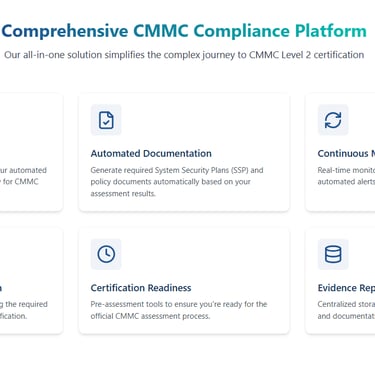Click the Centralized storage description text
Image resolution: width=375 pixels, height=366 pixels.
[x=346, y=310]
